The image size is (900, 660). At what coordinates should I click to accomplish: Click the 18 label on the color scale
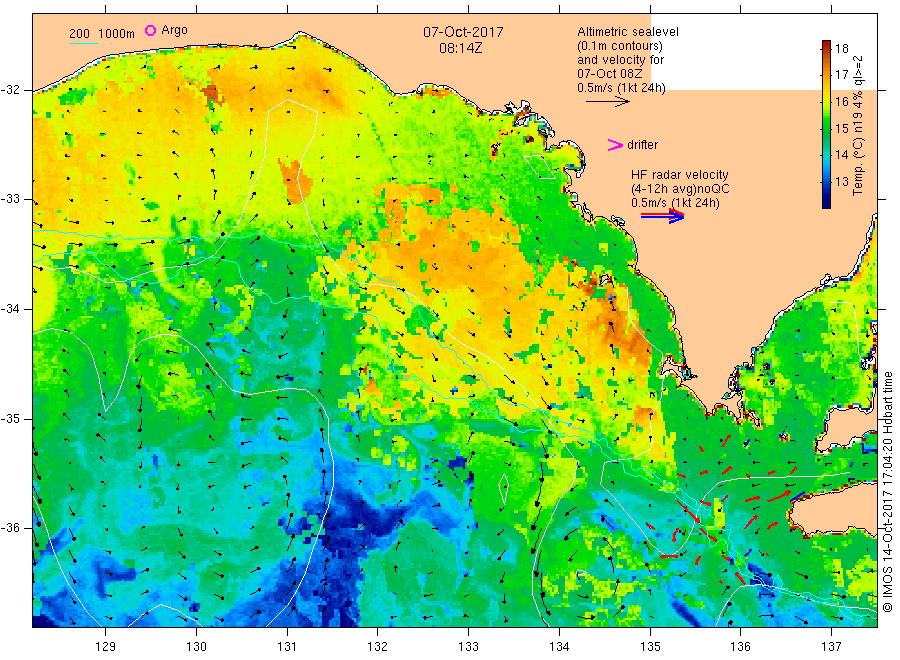point(841,49)
